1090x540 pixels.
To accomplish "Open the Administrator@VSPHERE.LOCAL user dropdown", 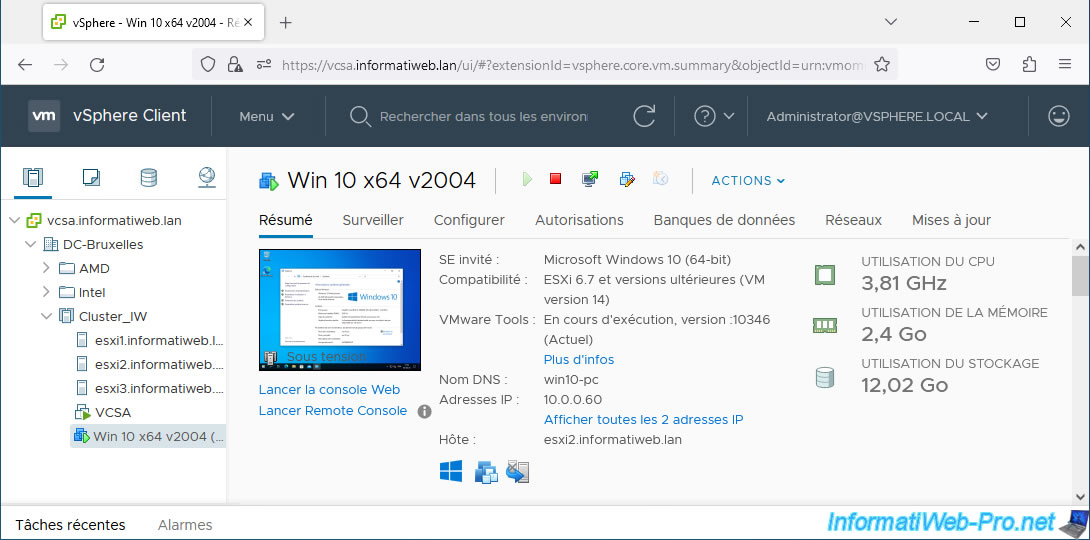I will (x=876, y=116).
